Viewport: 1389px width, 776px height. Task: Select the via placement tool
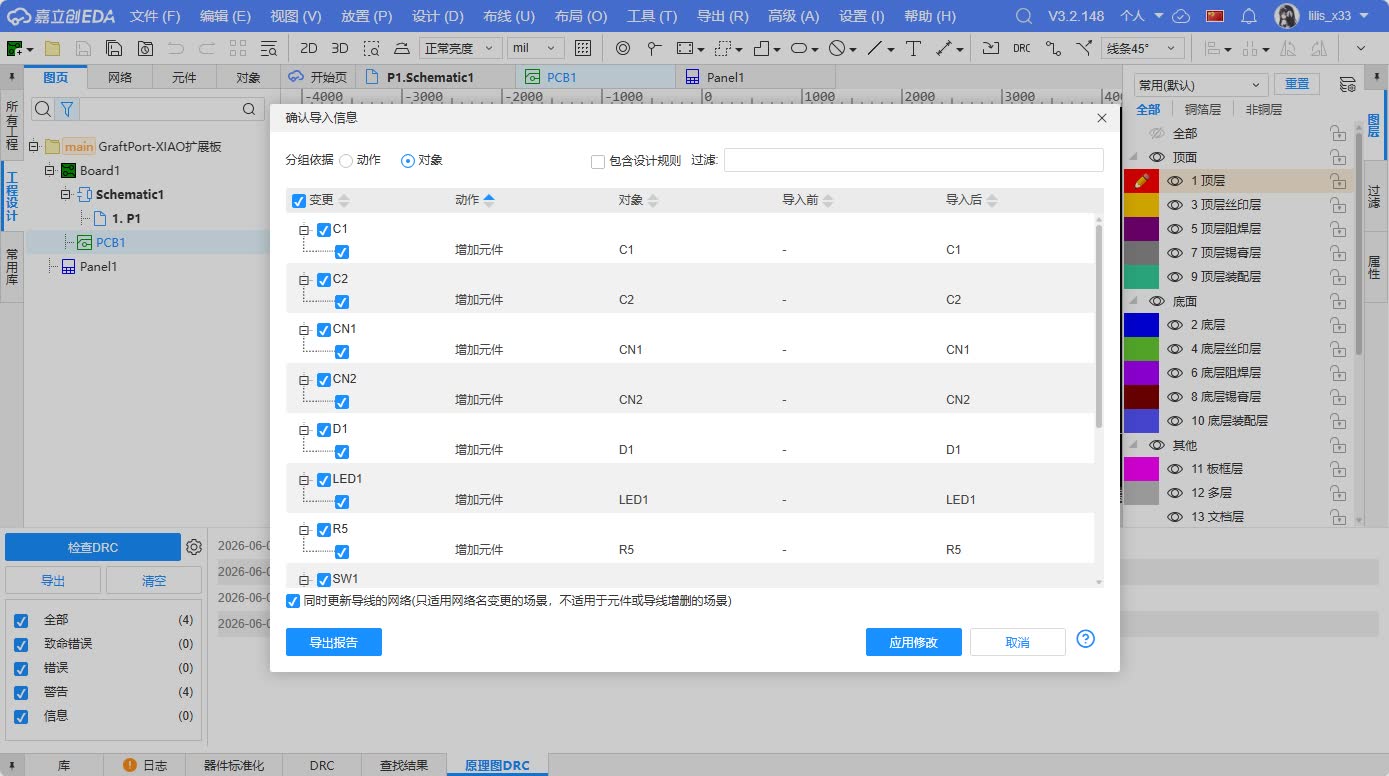(623, 48)
